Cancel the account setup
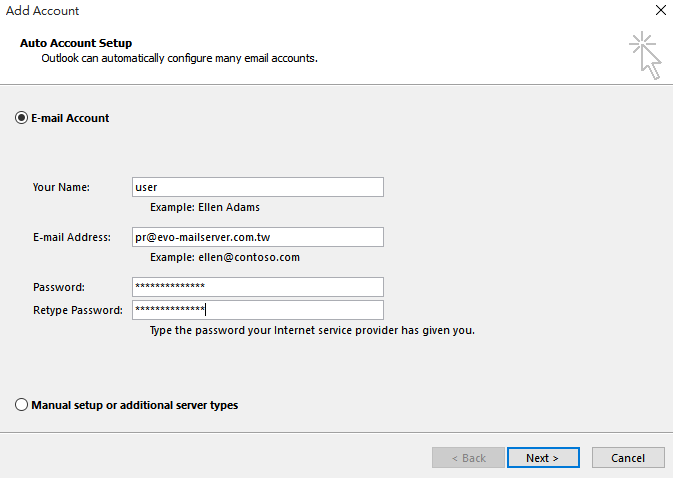 tap(628, 458)
